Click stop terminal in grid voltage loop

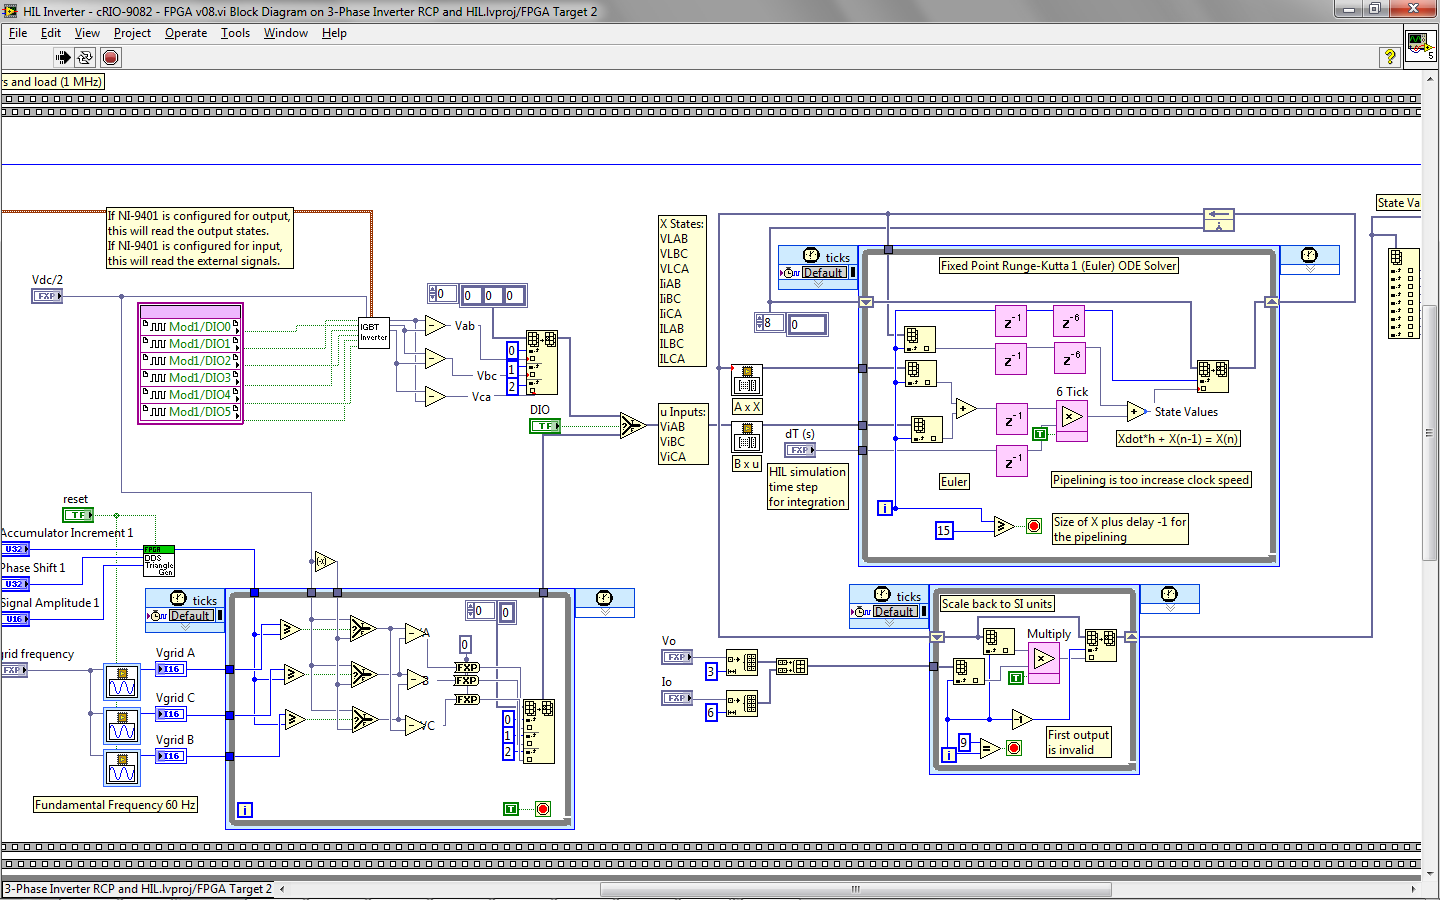pyautogui.click(x=543, y=809)
